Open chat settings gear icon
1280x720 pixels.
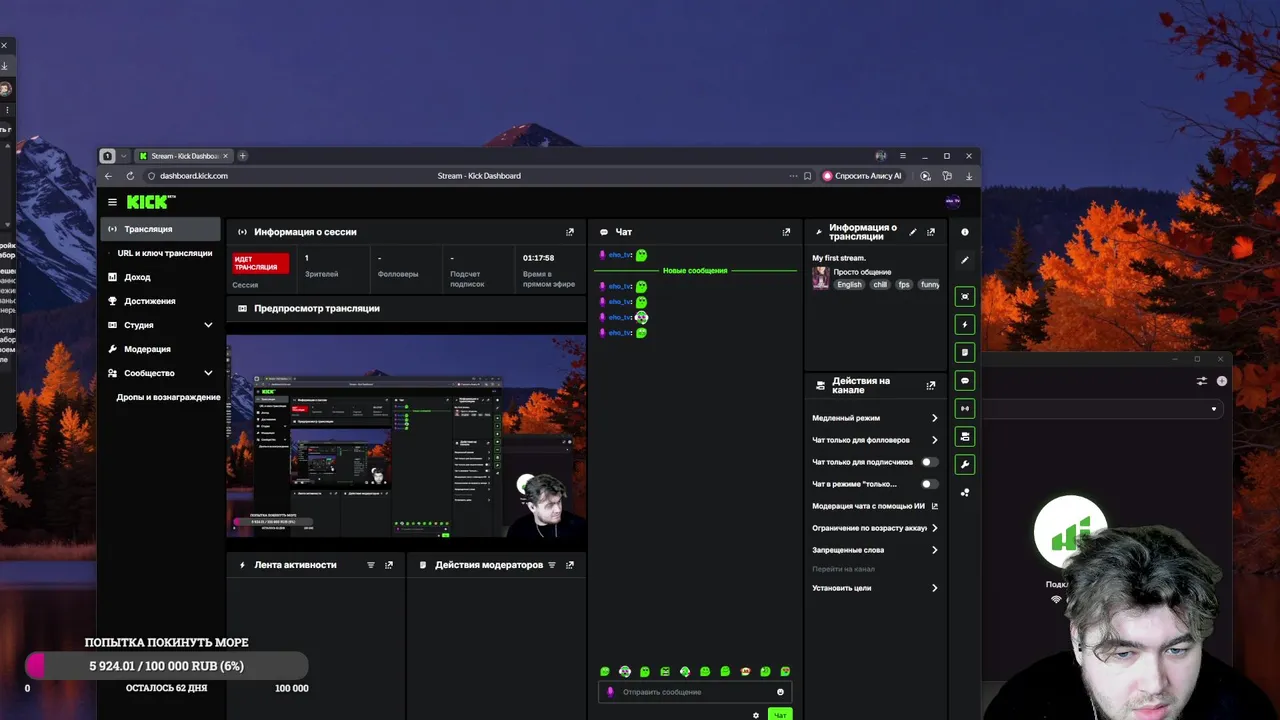pos(755,715)
